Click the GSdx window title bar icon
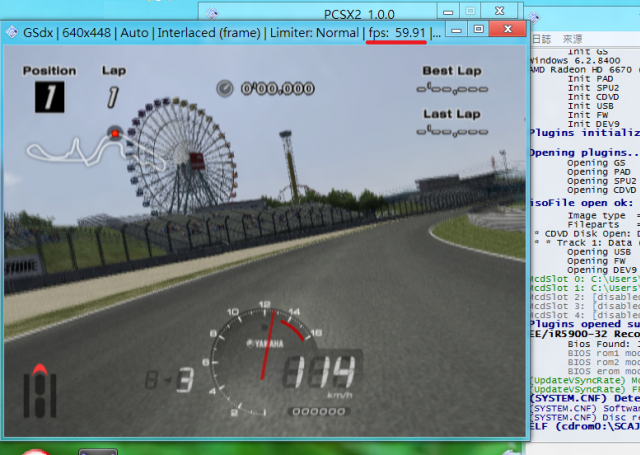This screenshot has width=640, height=455. 12,32
